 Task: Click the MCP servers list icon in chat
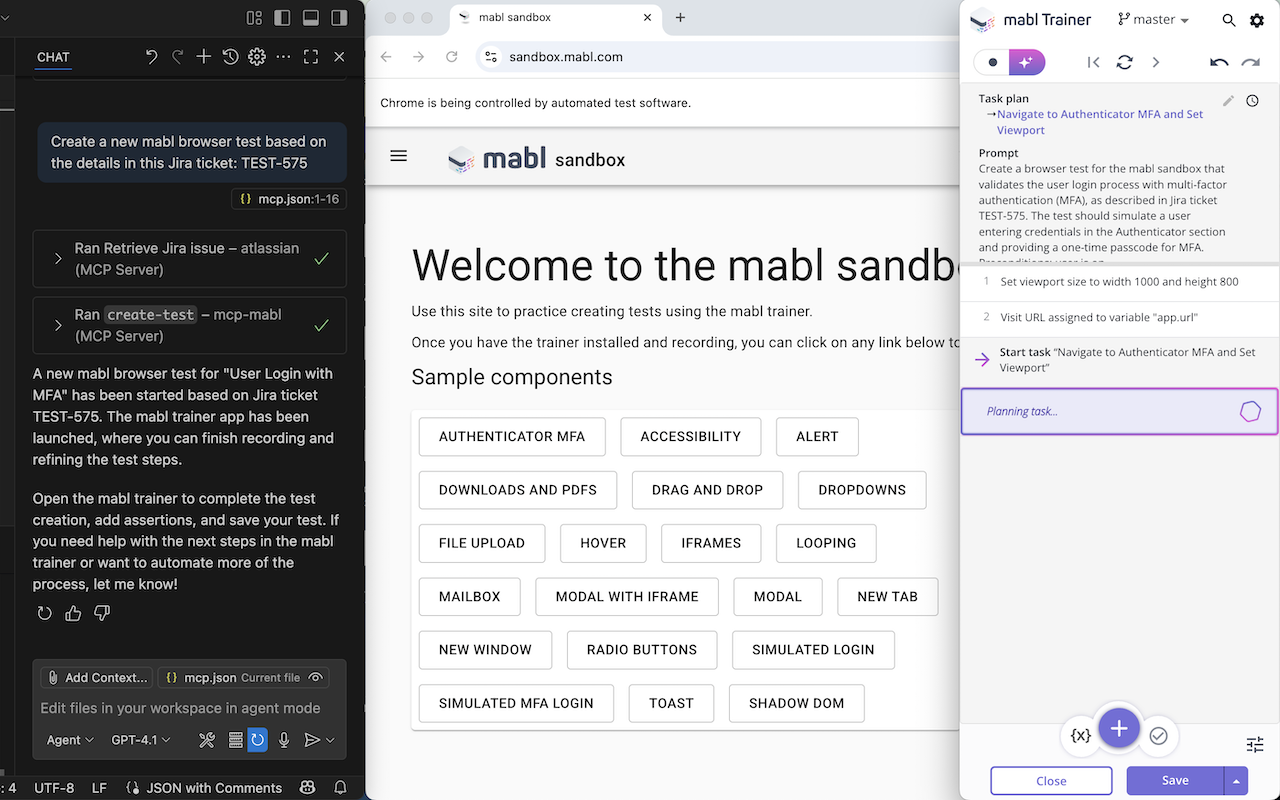(x=235, y=740)
